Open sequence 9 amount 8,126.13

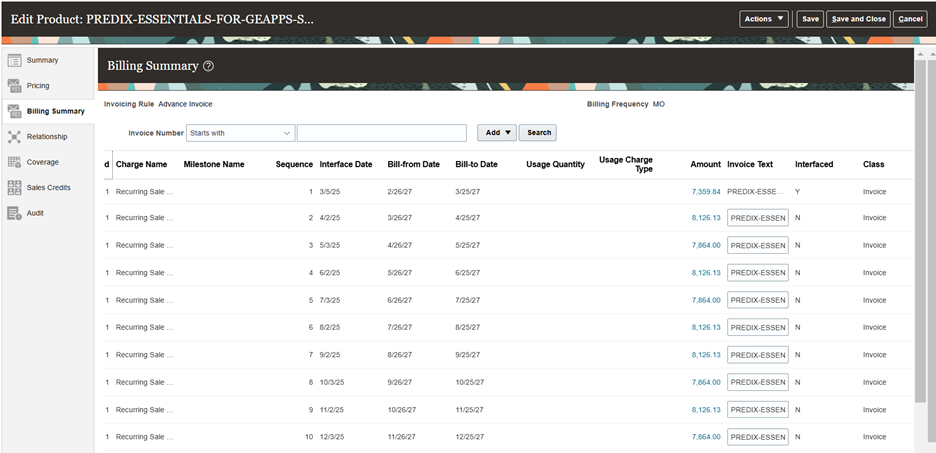[x=706, y=410]
